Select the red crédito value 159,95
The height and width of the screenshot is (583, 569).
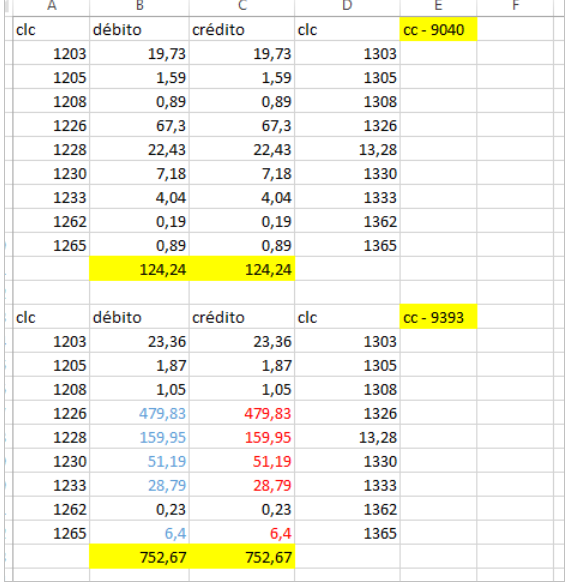click(242, 437)
